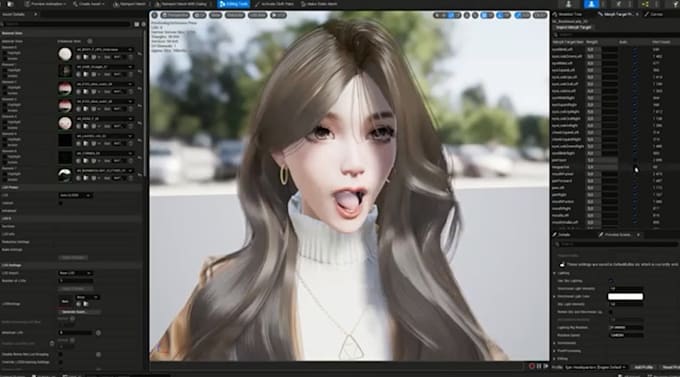Open the viewport Show menu

216,15
